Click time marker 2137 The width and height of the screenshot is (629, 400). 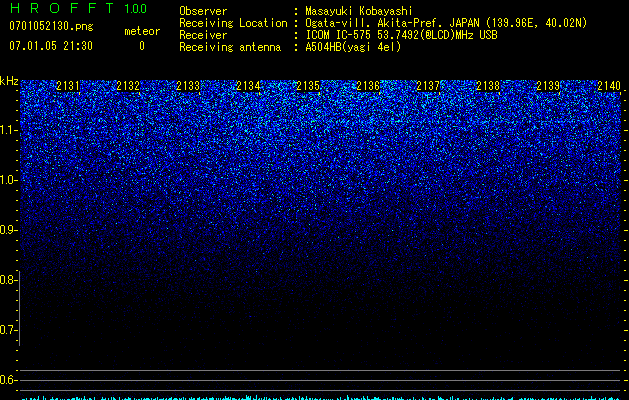pyautogui.click(x=428, y=85)
